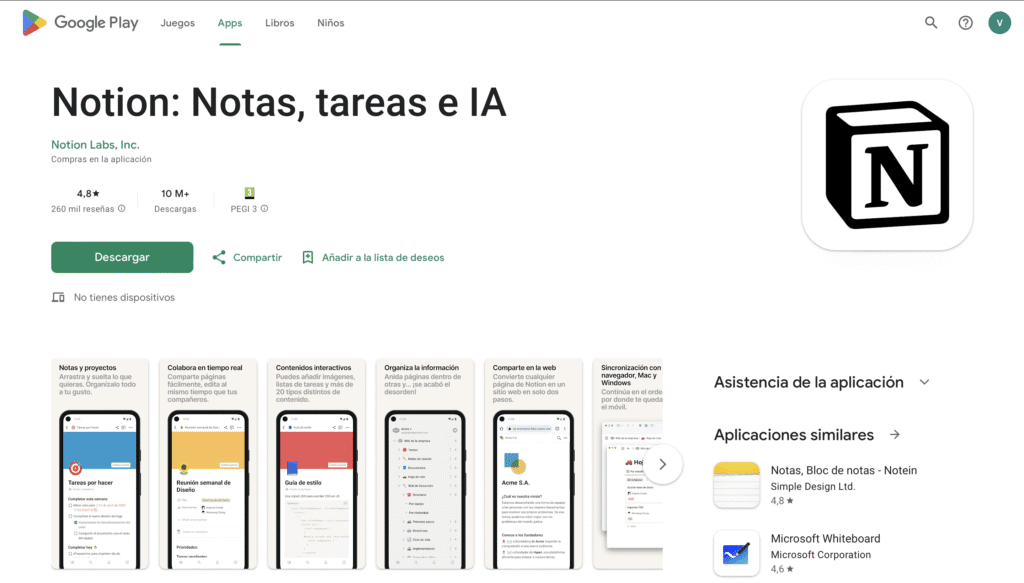Click the 260 mil reseñas text
This screenshot has height=583, width=1024.
coord(82,209)
